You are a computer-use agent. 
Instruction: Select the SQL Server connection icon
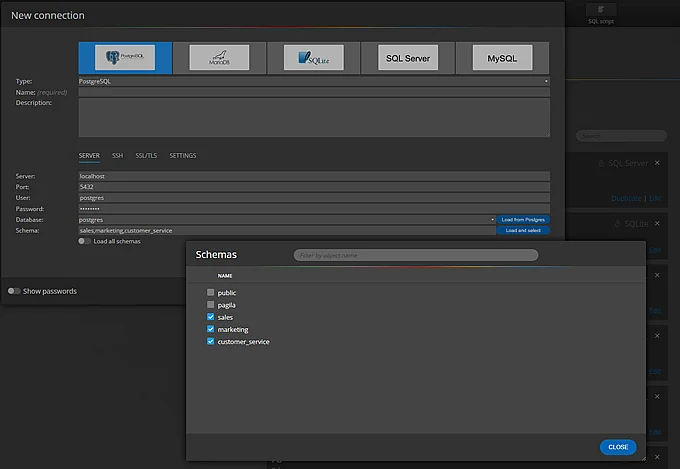pos(408,57)
